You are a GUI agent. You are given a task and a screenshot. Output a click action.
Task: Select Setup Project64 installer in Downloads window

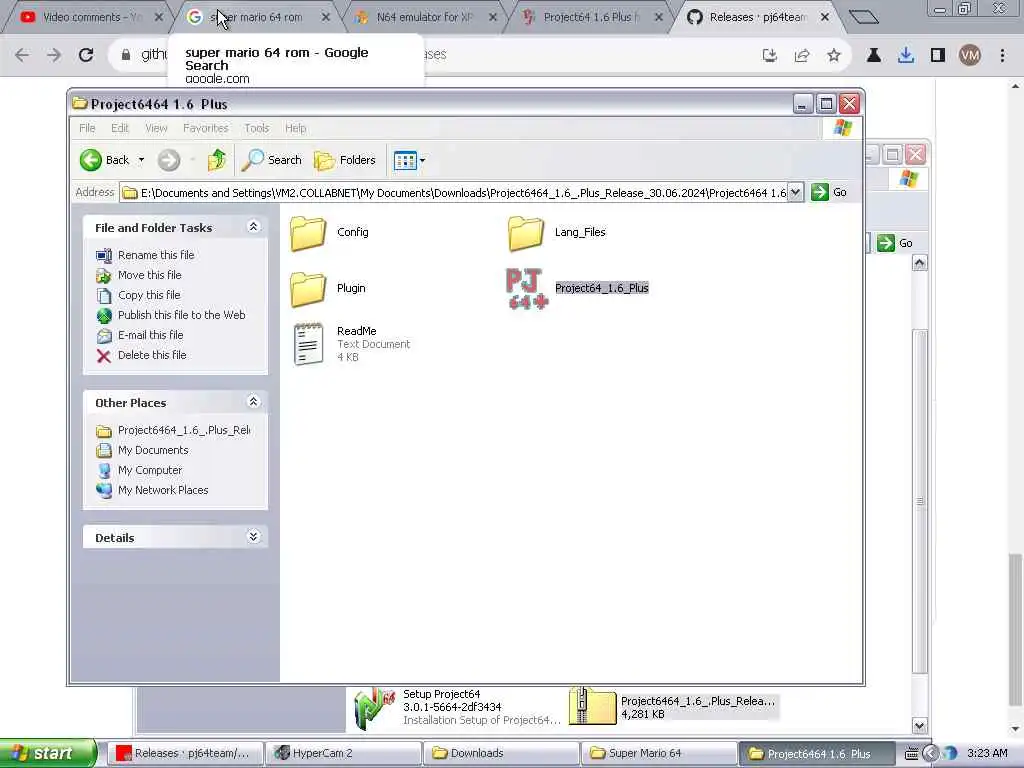point(457,707)
